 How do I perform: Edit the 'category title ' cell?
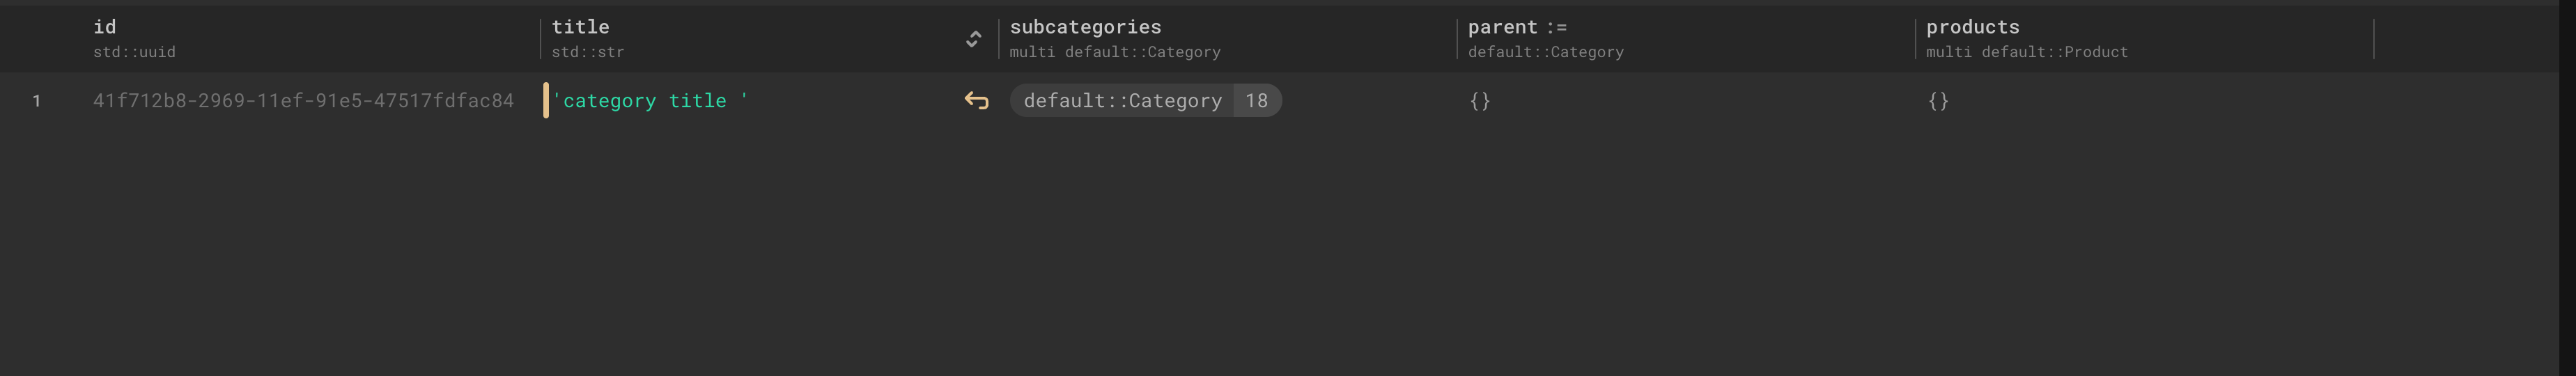click(650, 101)
